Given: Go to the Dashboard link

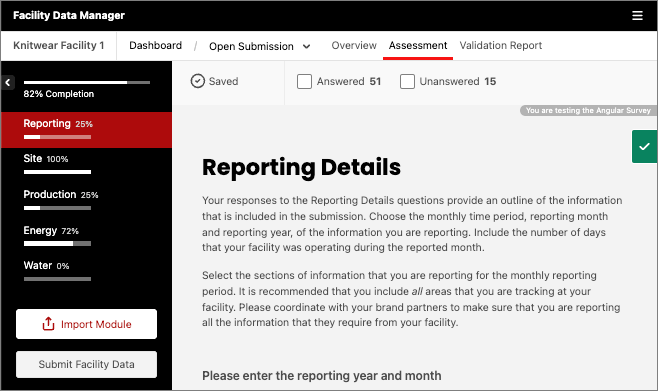Looking at the screenshot, I should [x=156, y=45].
